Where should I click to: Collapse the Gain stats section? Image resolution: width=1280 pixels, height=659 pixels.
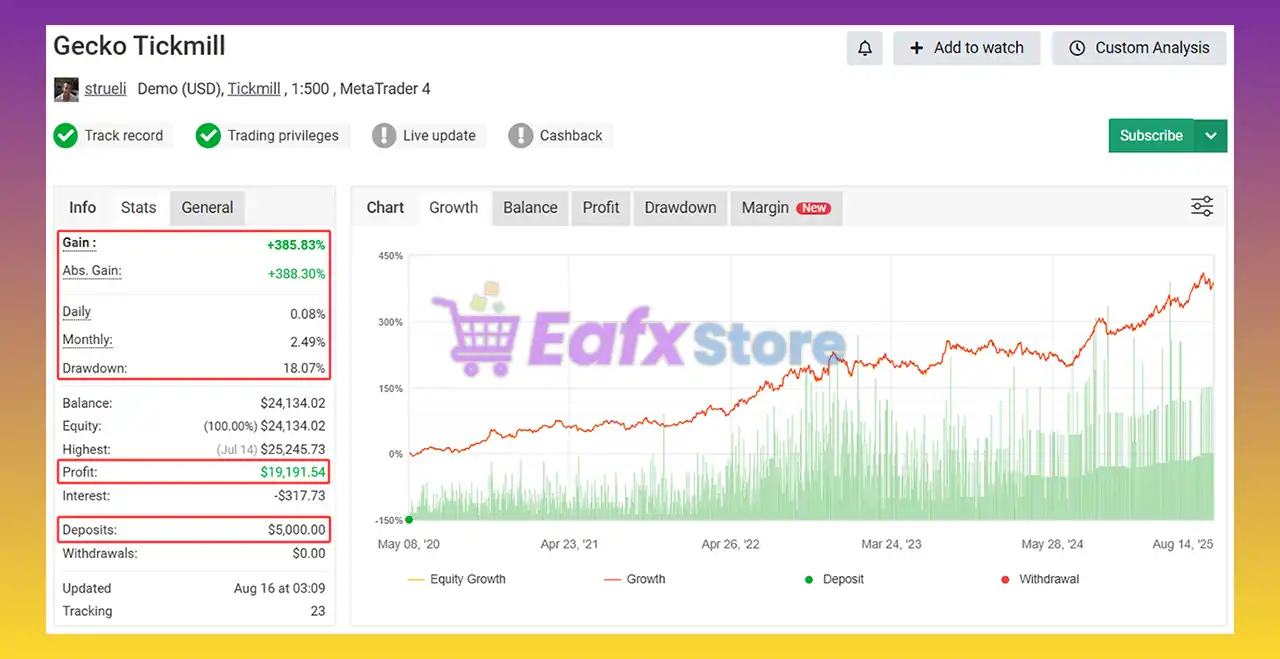tap(77, 243)
